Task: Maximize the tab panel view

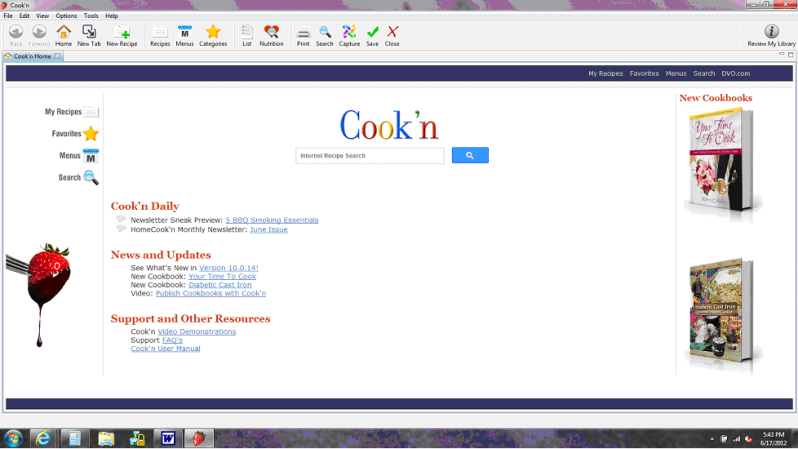Action: coord(791,54)
